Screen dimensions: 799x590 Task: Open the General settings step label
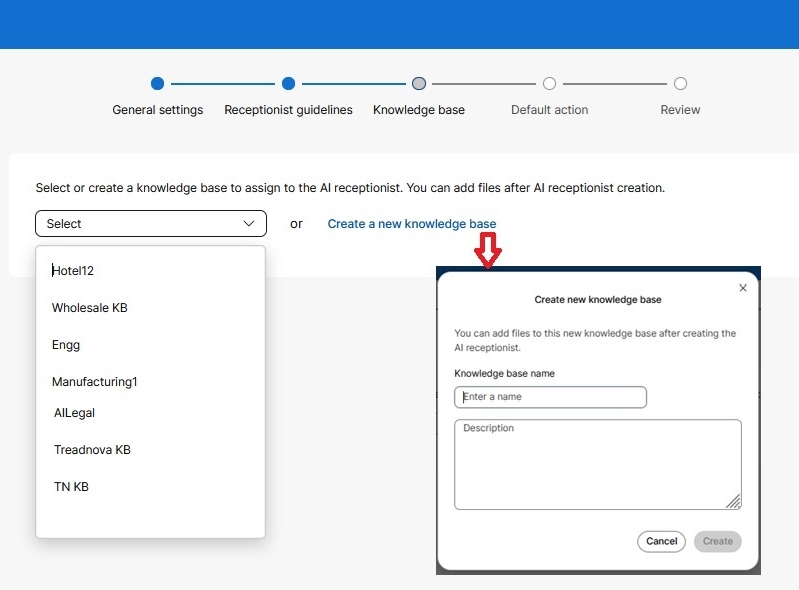pyautogui.click(x=157, y=110)
